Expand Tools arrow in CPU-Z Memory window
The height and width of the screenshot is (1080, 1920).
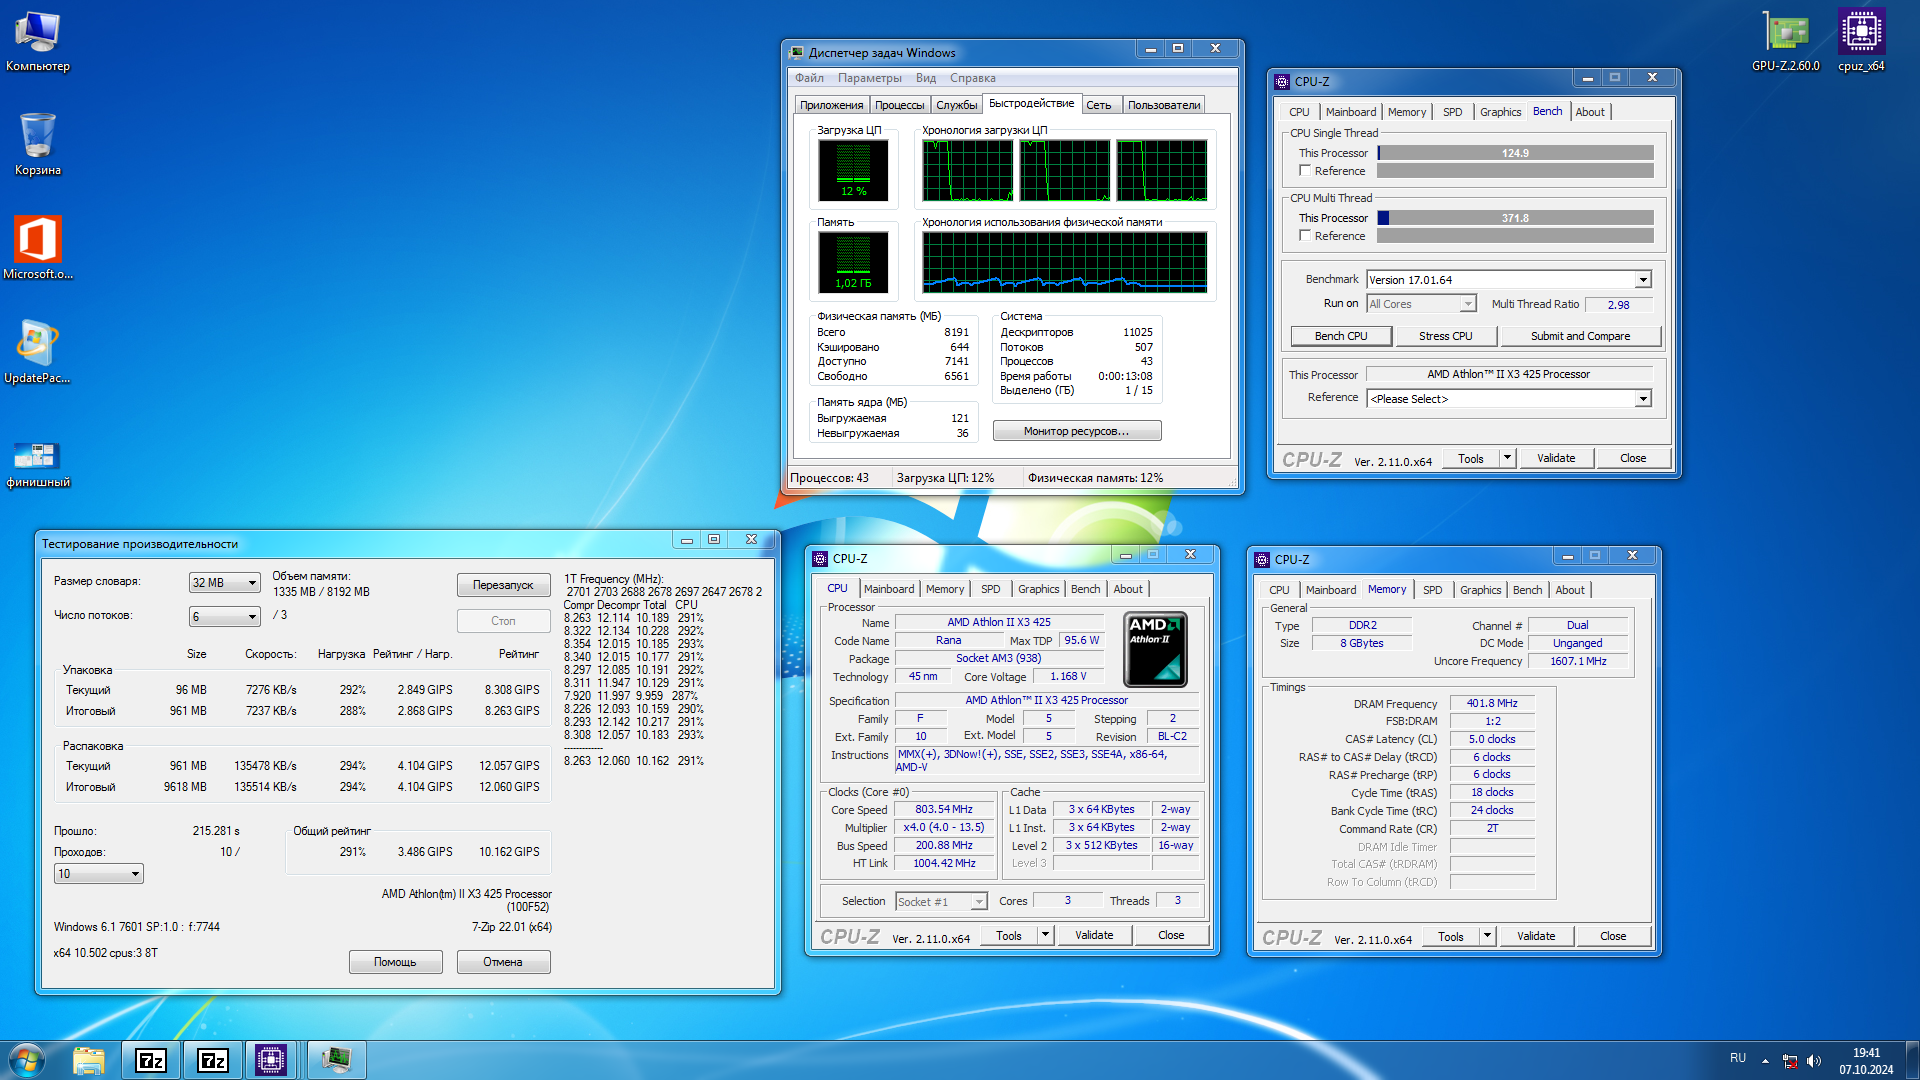tap(1487, 936)
